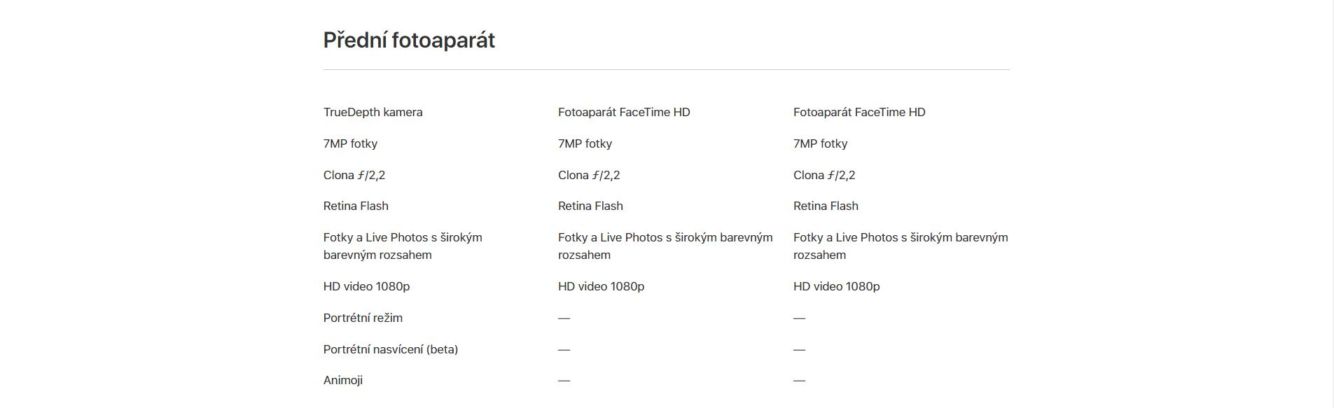Screen dimensions: 1334x408
Task: Select the "TrueDepth kamera" text
Action: pos(373,112)
